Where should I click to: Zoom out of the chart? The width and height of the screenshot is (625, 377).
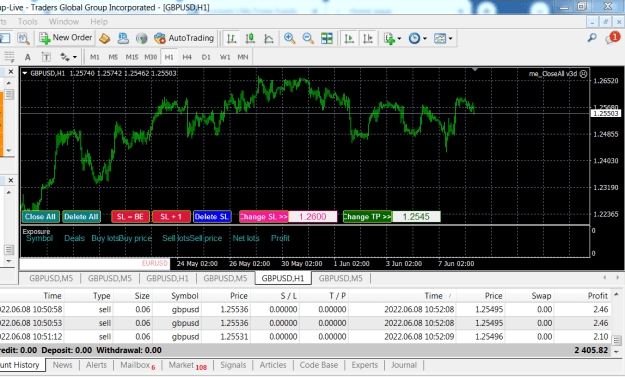[x=308, y=38]
